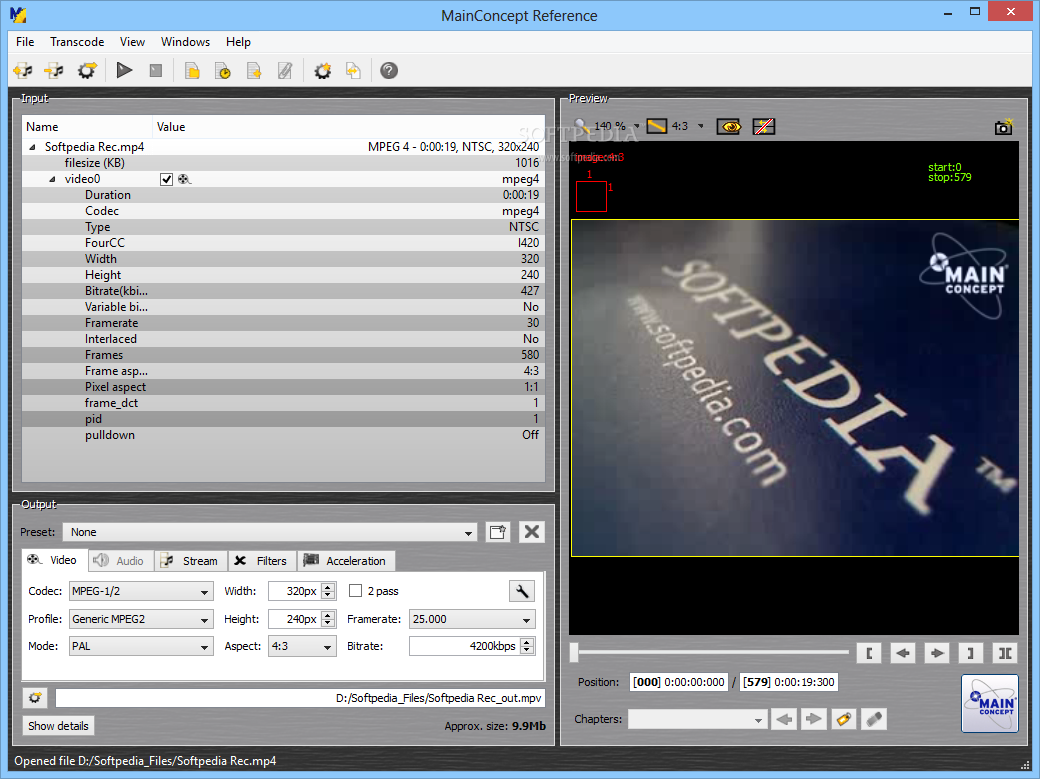This screenshot has height=779, width=1040.
Task: Click the add input file toolbar icon
Action: 23,70
